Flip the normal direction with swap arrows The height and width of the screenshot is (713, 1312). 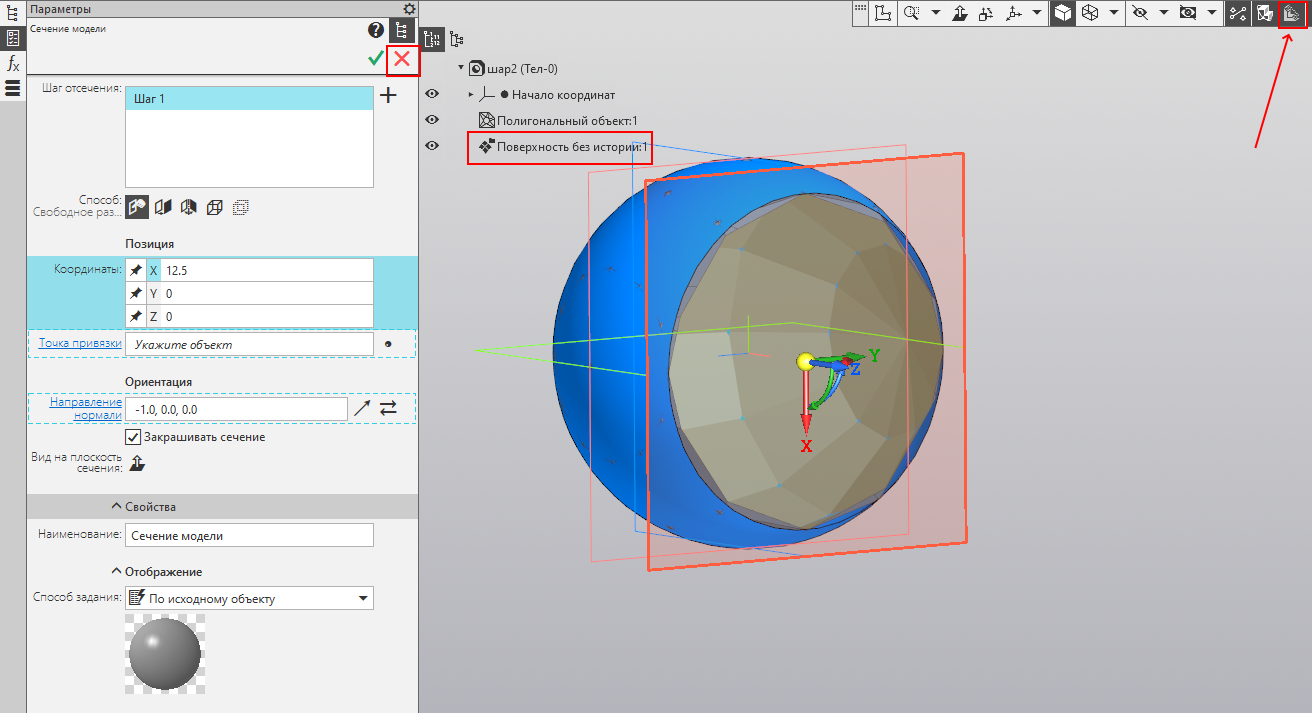388,408
